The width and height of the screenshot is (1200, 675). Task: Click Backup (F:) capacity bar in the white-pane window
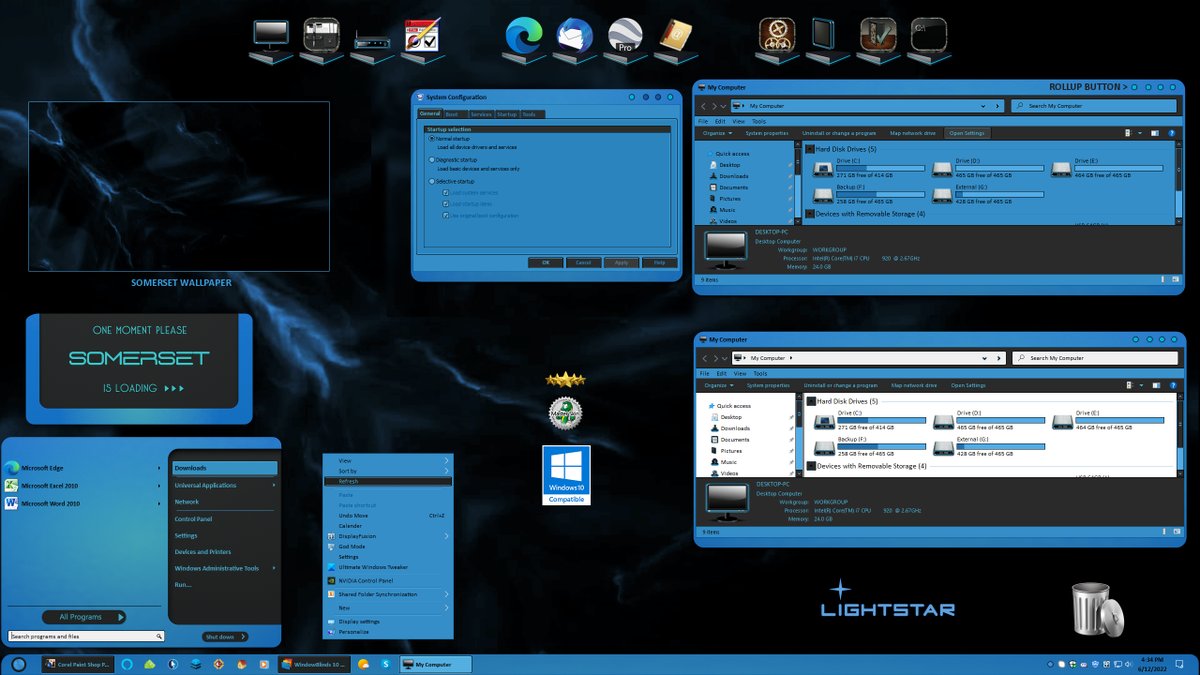coord(880,446)
